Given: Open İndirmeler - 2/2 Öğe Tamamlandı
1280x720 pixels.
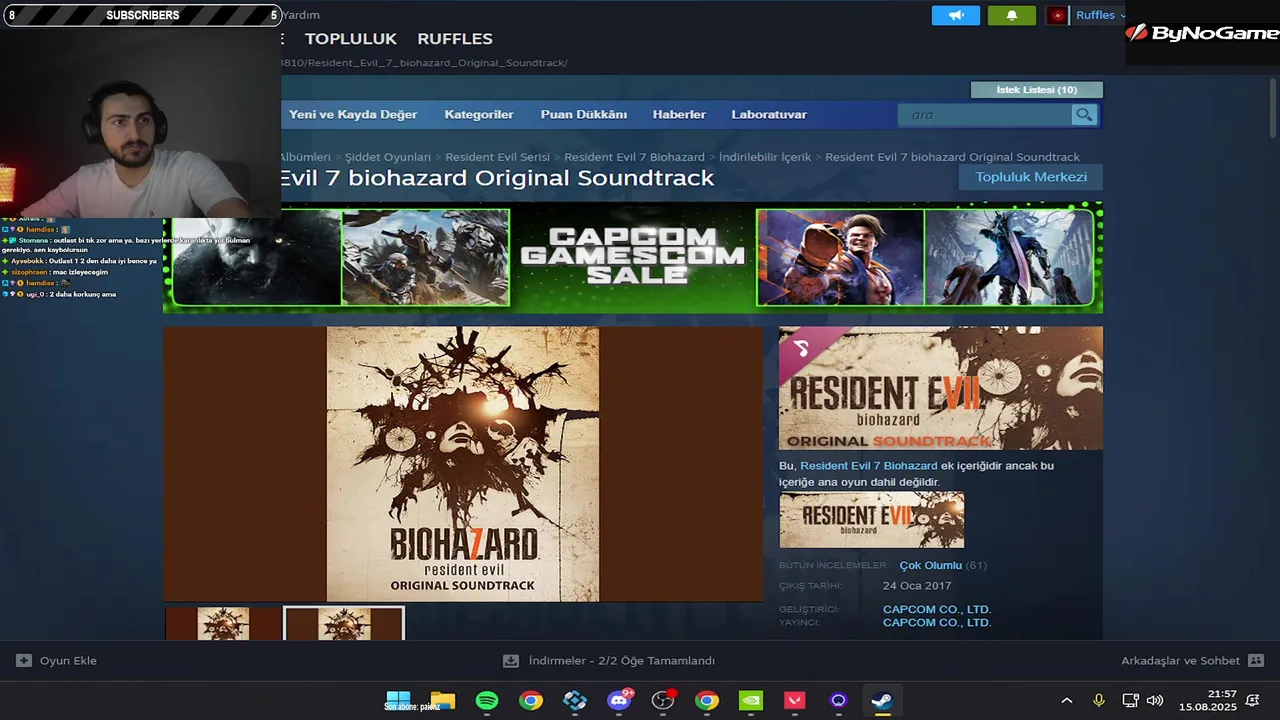Looking at the screenshot, I should (622, 661).
